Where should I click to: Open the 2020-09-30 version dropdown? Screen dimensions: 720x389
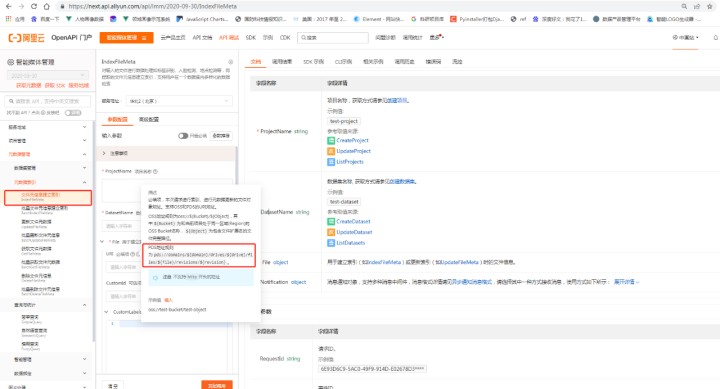click(x=48, y=75)
